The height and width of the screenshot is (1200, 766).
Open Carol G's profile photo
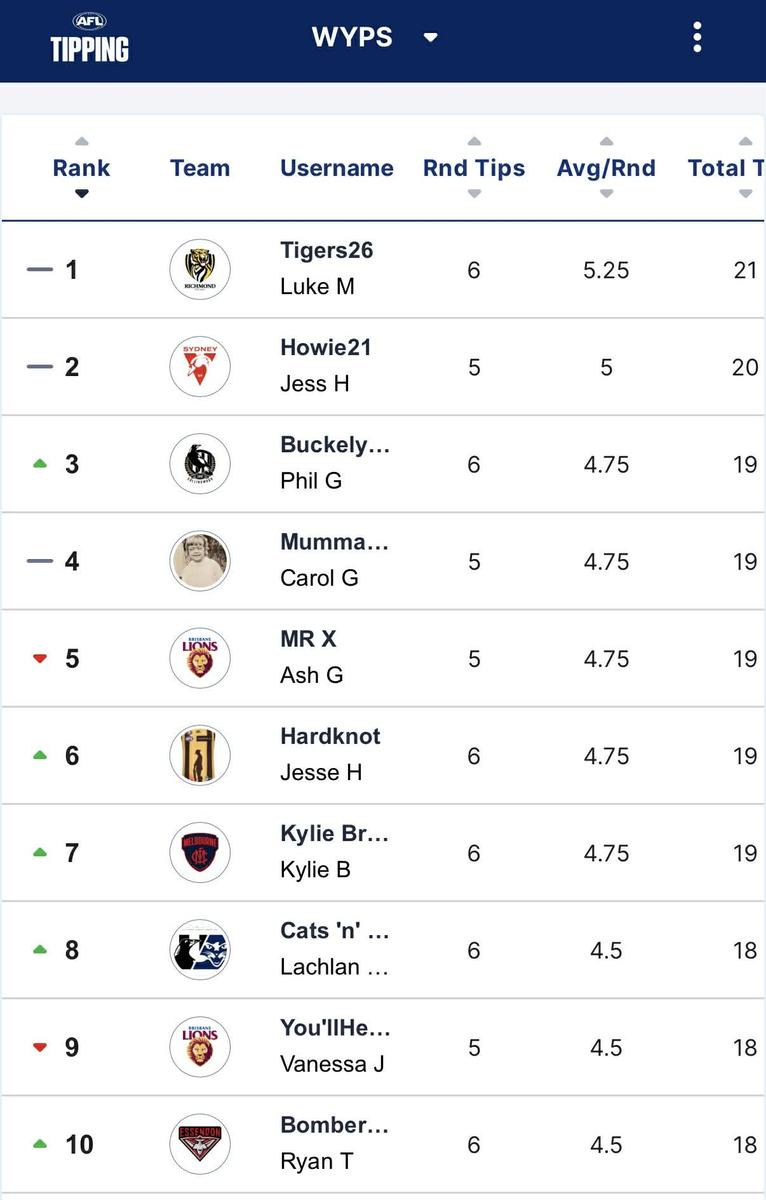[x=200, y=561]
